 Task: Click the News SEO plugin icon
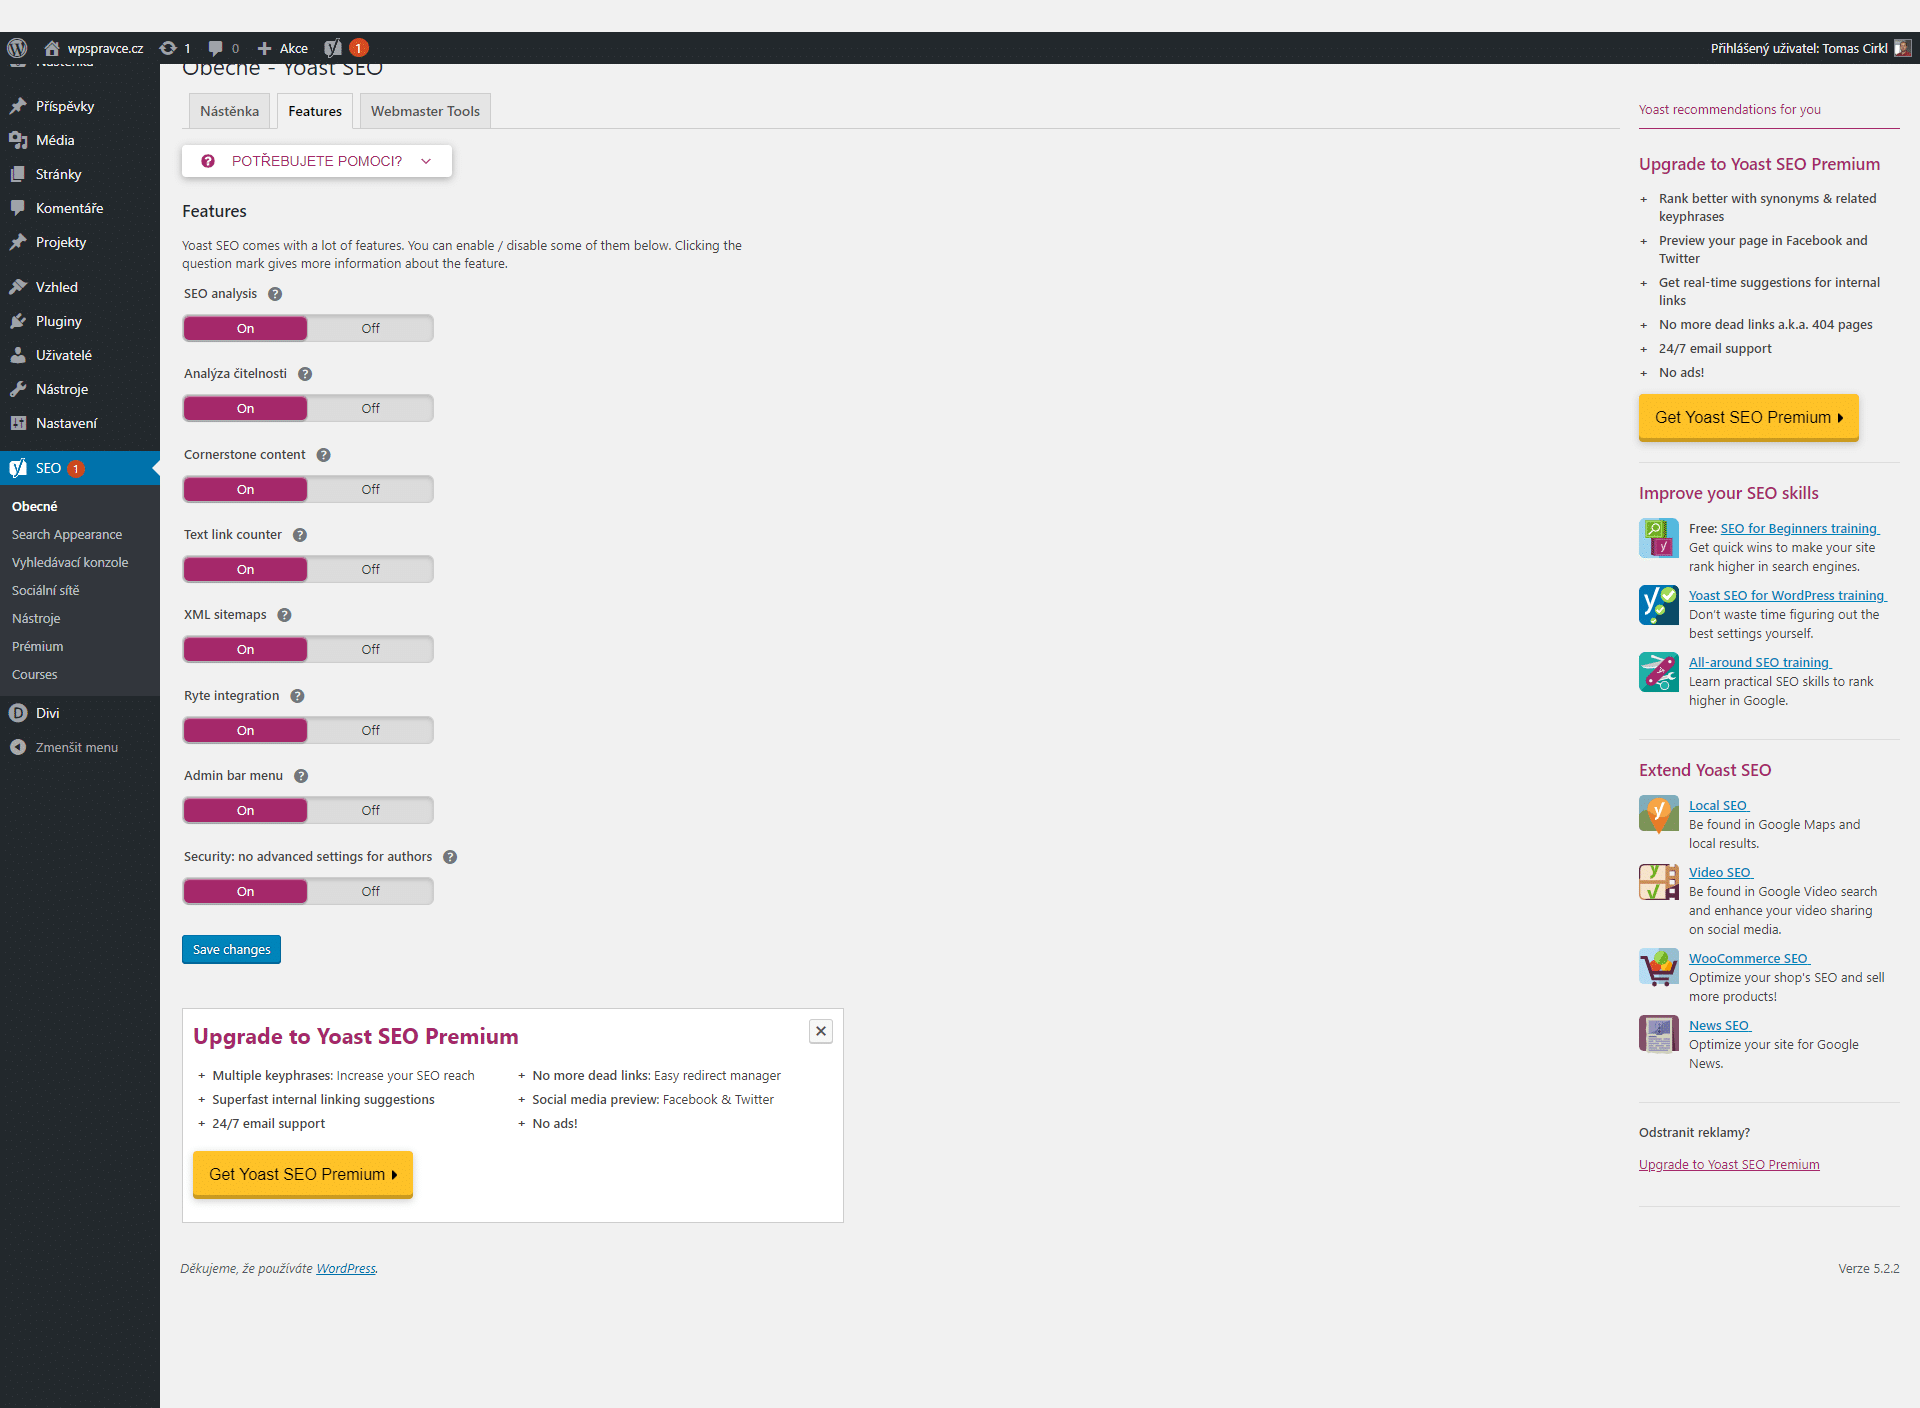pos(1659,1035)
